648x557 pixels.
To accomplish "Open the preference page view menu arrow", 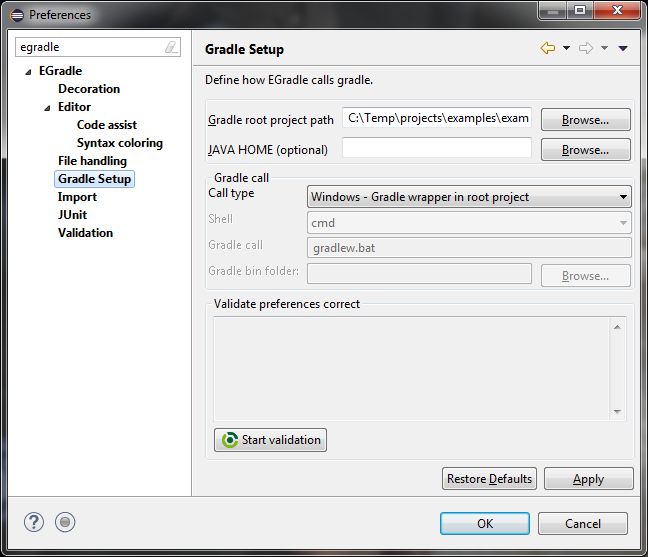I will (623, 49).
